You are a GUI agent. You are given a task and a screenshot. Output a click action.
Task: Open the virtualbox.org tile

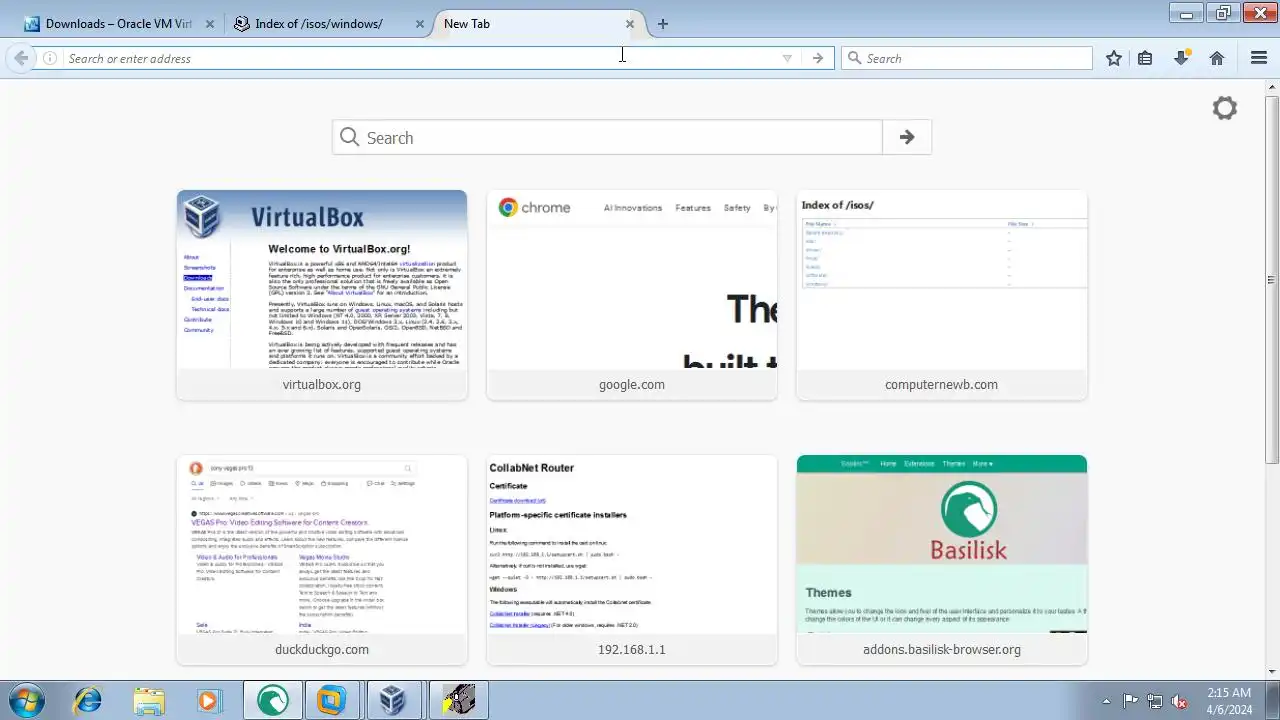(x=322, y=295)
